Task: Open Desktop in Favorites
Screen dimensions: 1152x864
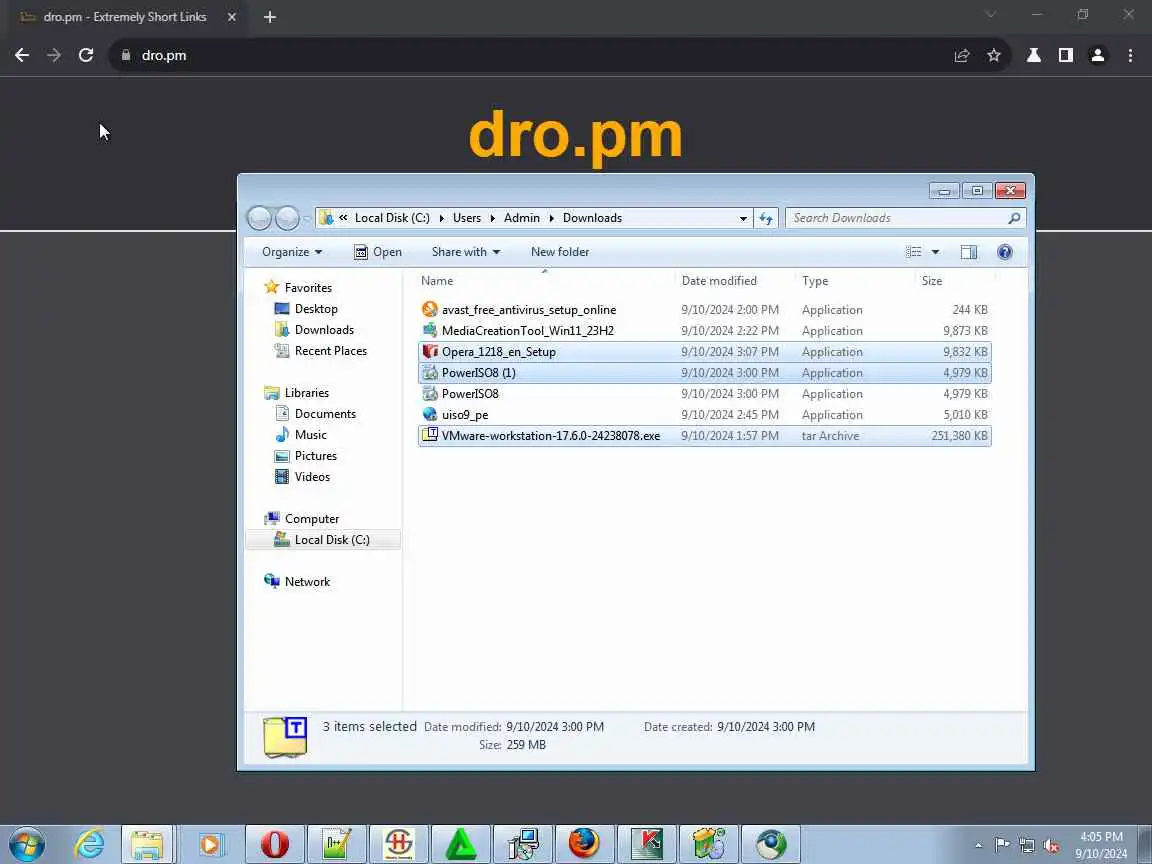Action: pyautogui.click(x=316, y=309)
